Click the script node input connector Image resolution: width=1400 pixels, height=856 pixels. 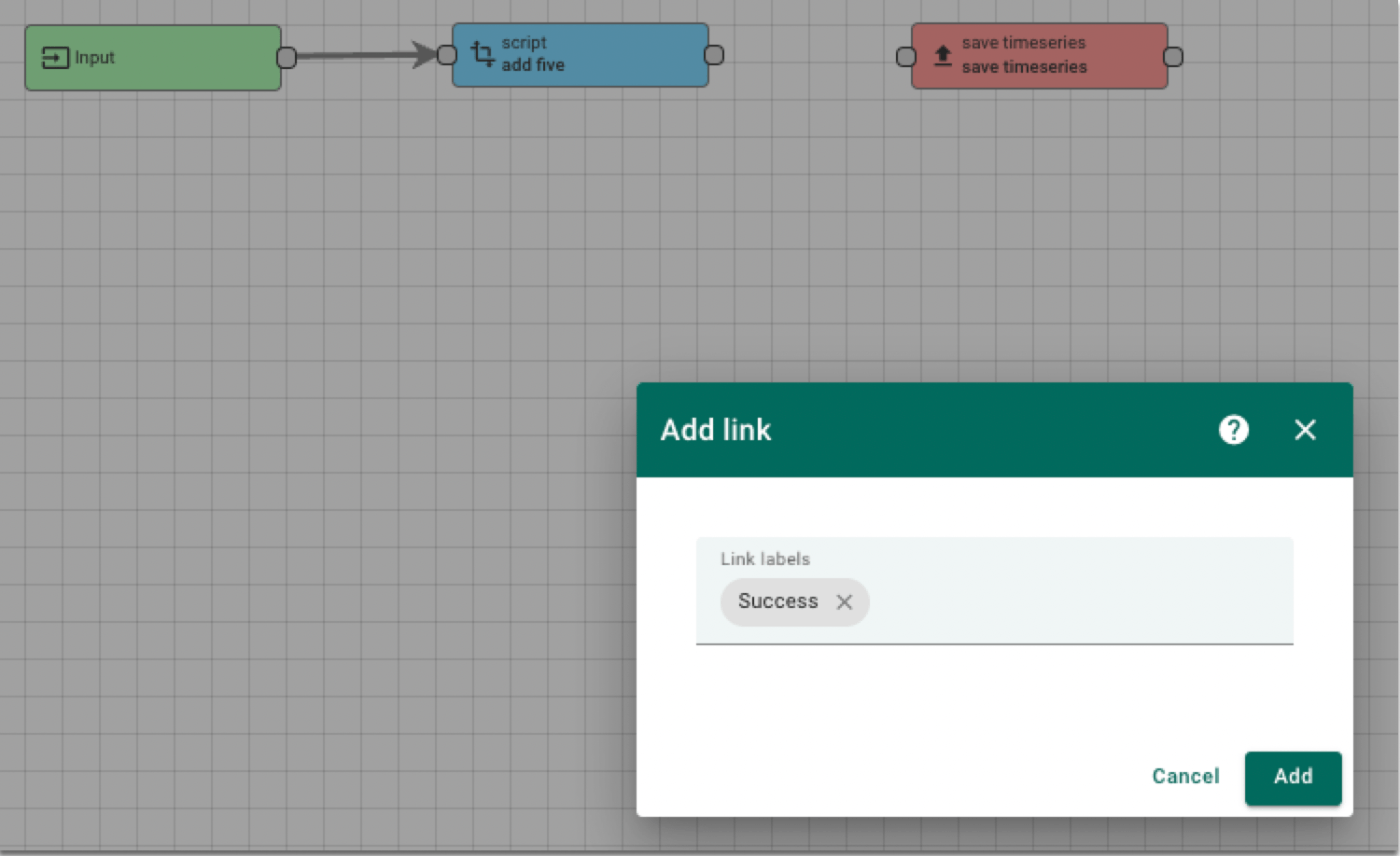[x=447, y=55]
